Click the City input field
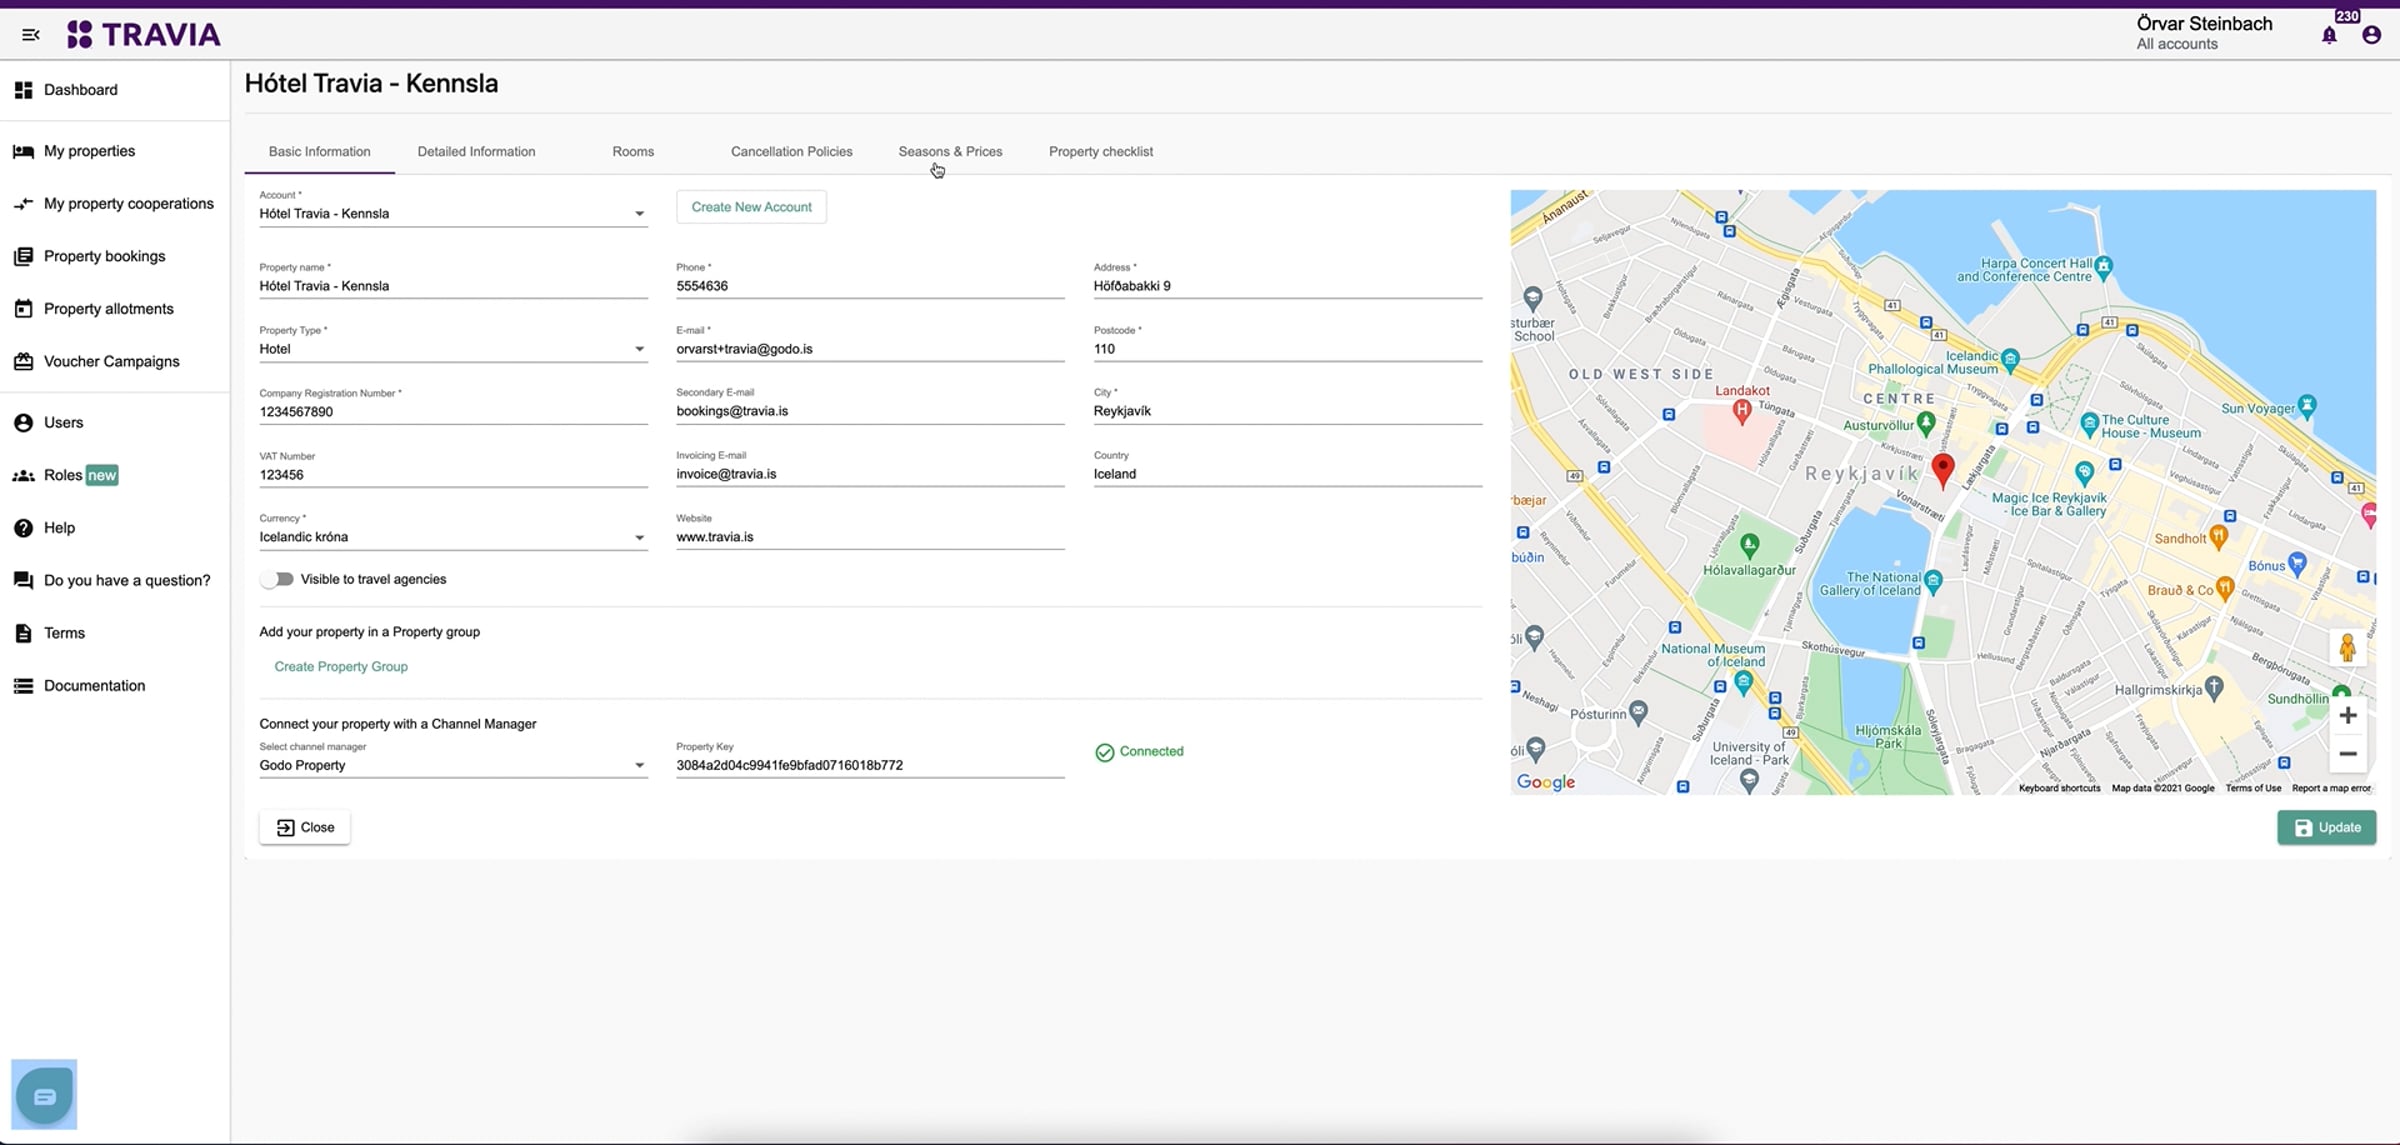Screen dimensions: 2400x1145 point(1288,411)
